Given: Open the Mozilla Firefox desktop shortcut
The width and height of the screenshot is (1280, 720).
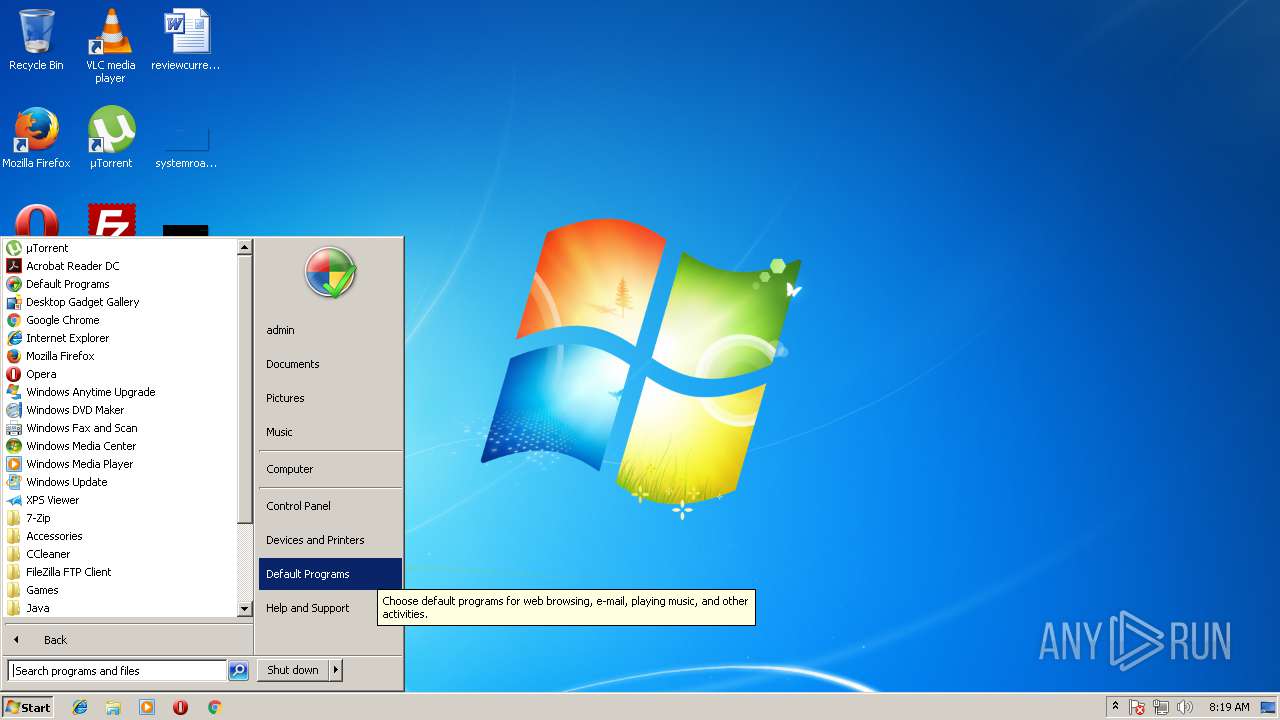Looking at the screenshot, I should (36, 138).
